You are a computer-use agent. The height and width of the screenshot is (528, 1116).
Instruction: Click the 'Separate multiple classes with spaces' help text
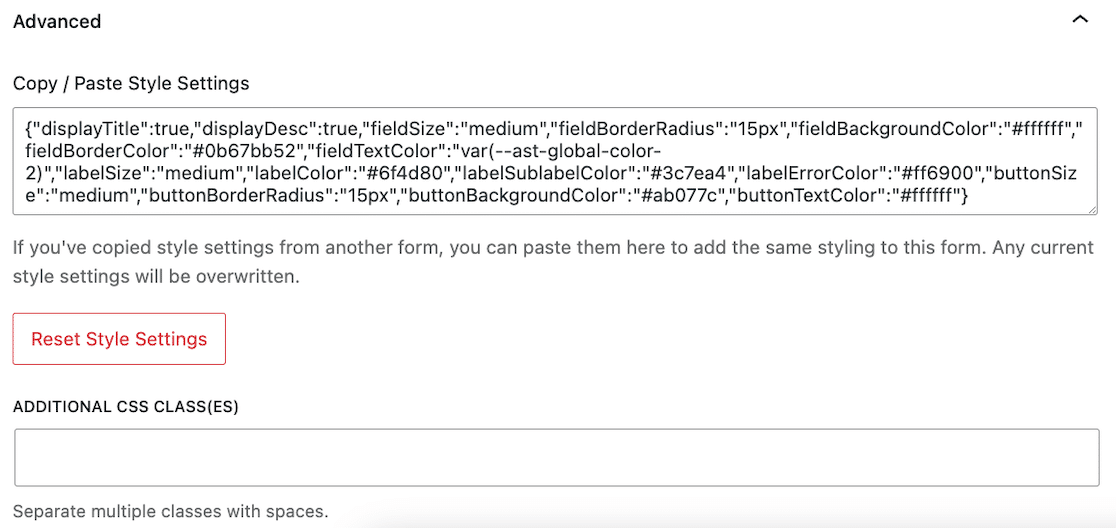tap(171, 512)
